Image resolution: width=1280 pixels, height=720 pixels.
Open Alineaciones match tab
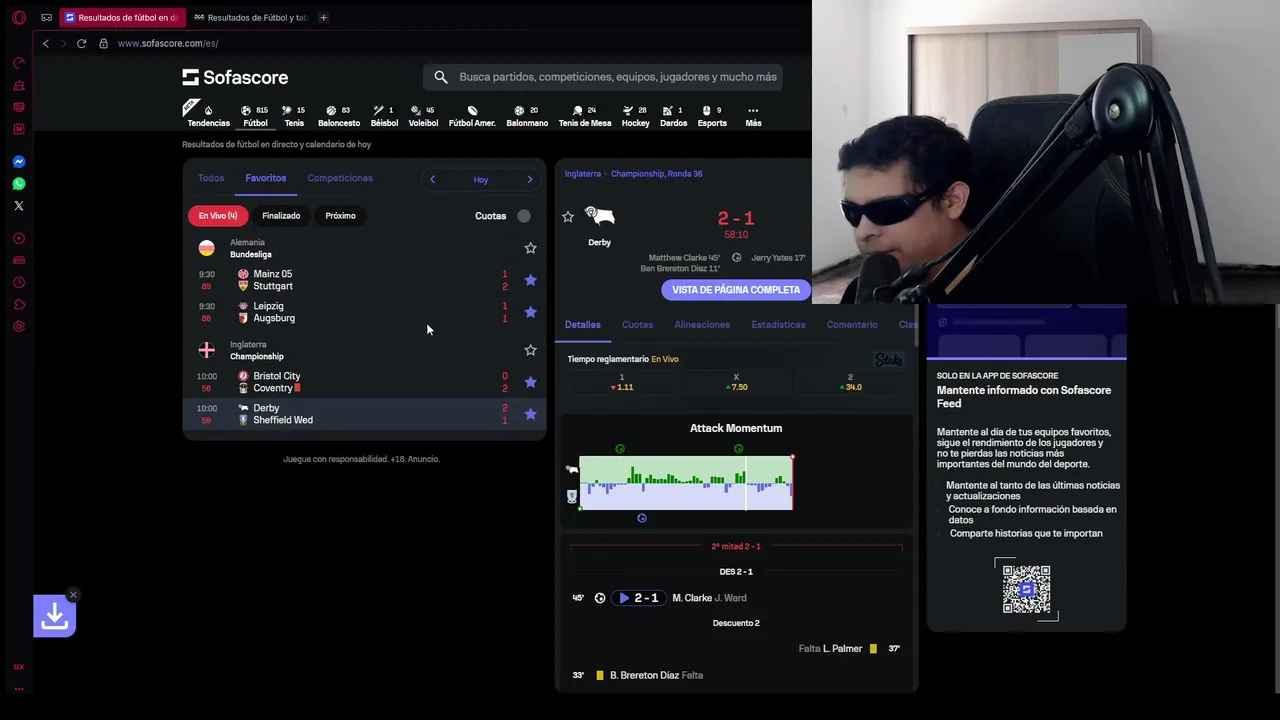point(702,324)
